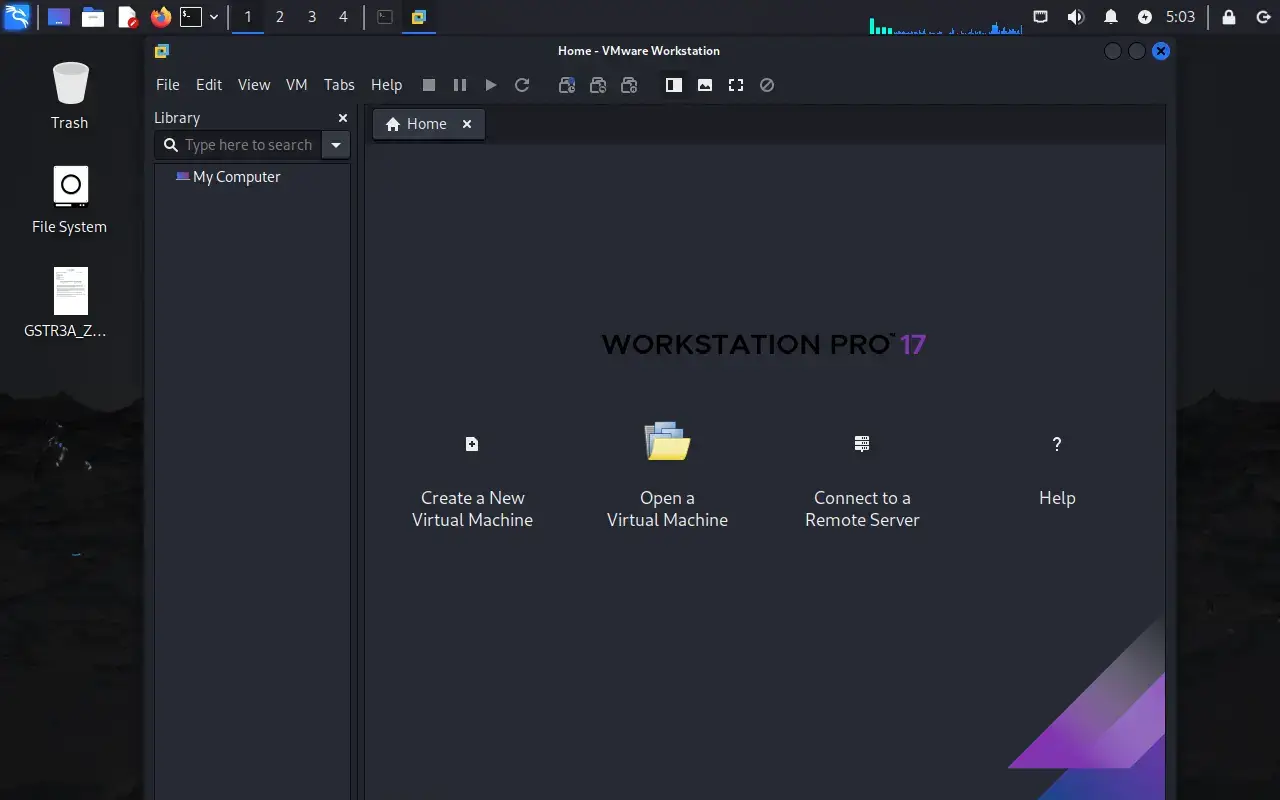Open the VM menu
This screenshot has width=1280, height=800.
[x=296, y=85]
